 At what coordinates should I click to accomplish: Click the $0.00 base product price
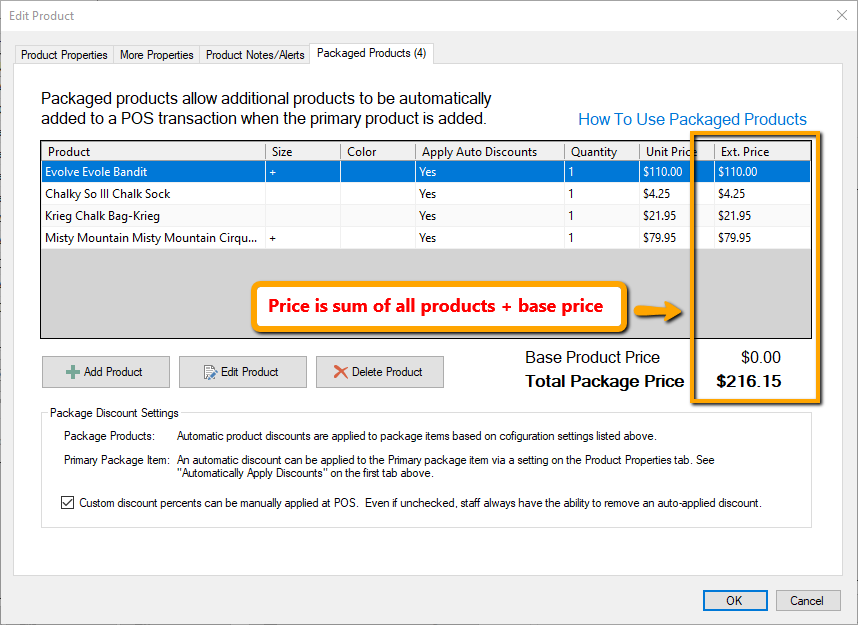[761, 357]
